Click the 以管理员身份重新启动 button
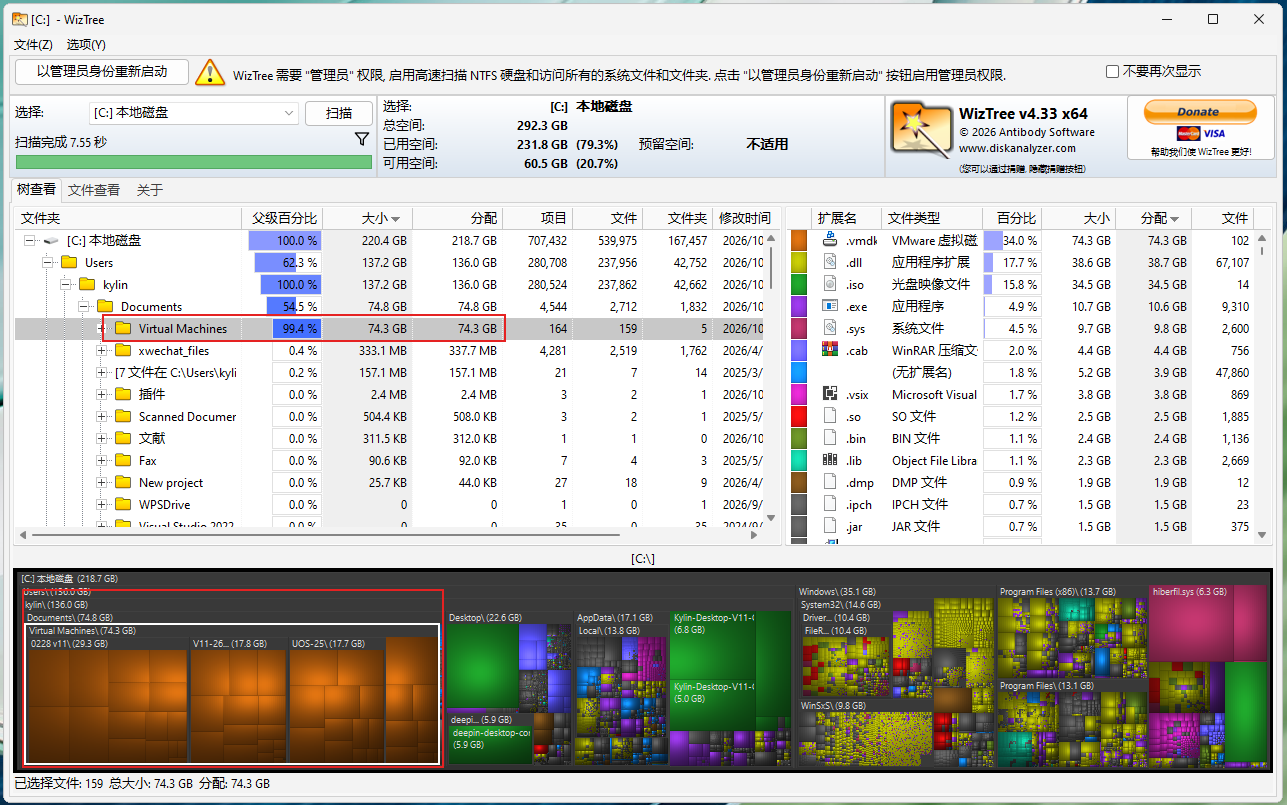The image size is (1287, 805). [103, 72]
